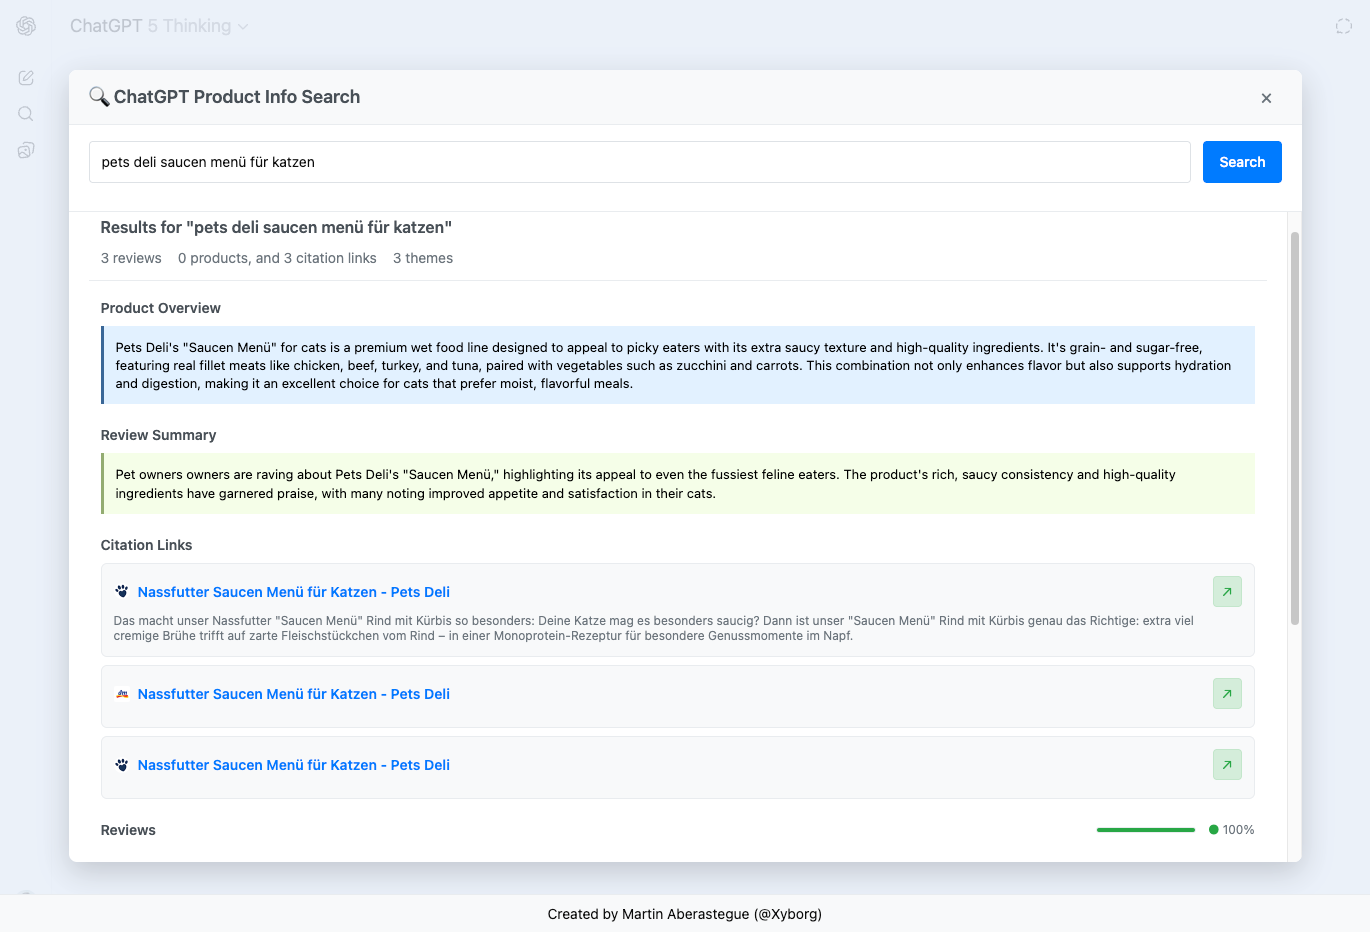
Task: Click external-link arrow on second citation card
Action: (x=1227, y=694)
